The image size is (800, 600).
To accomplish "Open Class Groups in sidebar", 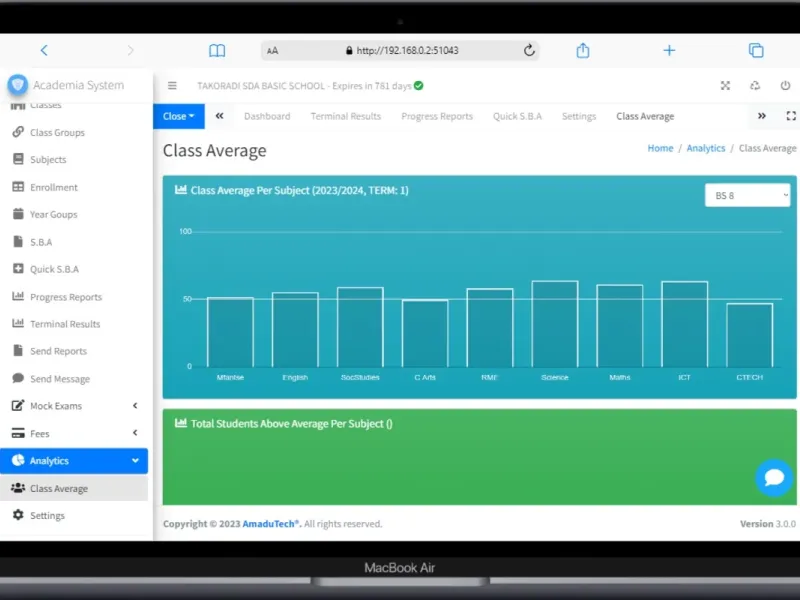I will click(74, 132).
